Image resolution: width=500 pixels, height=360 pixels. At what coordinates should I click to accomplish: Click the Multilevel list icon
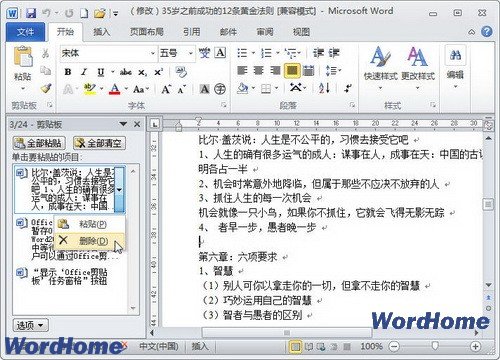[290, 53]
